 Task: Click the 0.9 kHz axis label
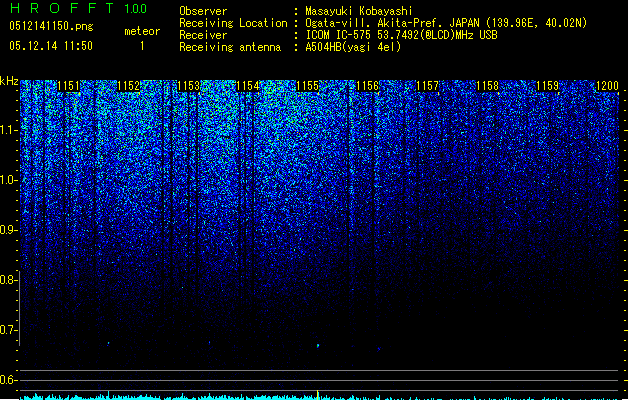(x=9, y=230)
